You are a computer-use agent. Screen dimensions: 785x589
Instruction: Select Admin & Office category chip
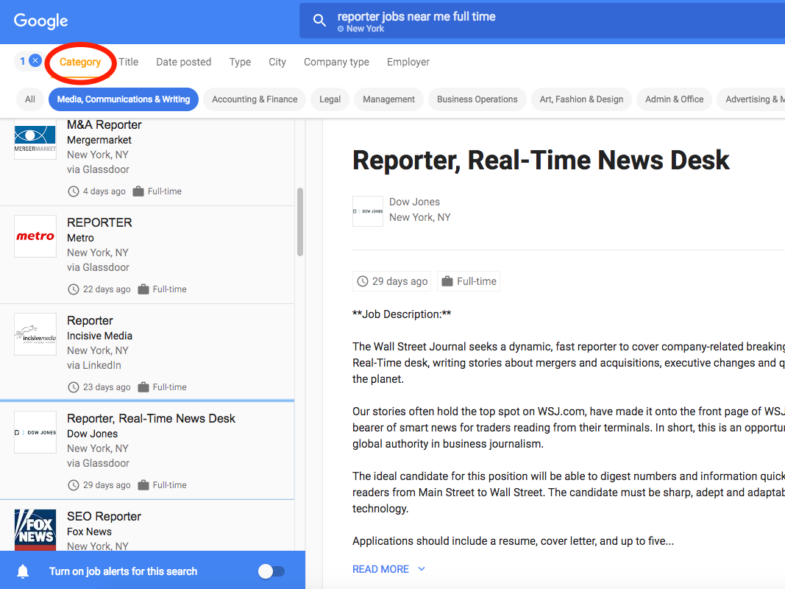click(x=674, y=99)
